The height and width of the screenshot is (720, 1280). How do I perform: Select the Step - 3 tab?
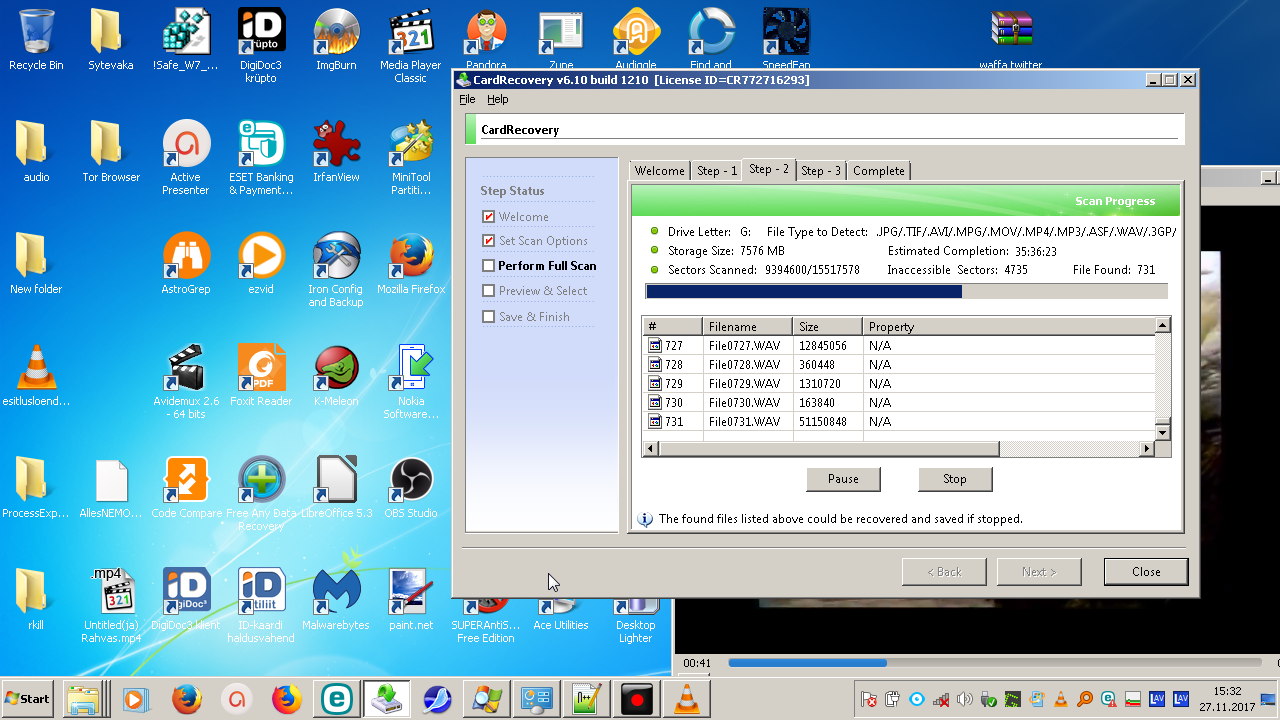(821, 171)
